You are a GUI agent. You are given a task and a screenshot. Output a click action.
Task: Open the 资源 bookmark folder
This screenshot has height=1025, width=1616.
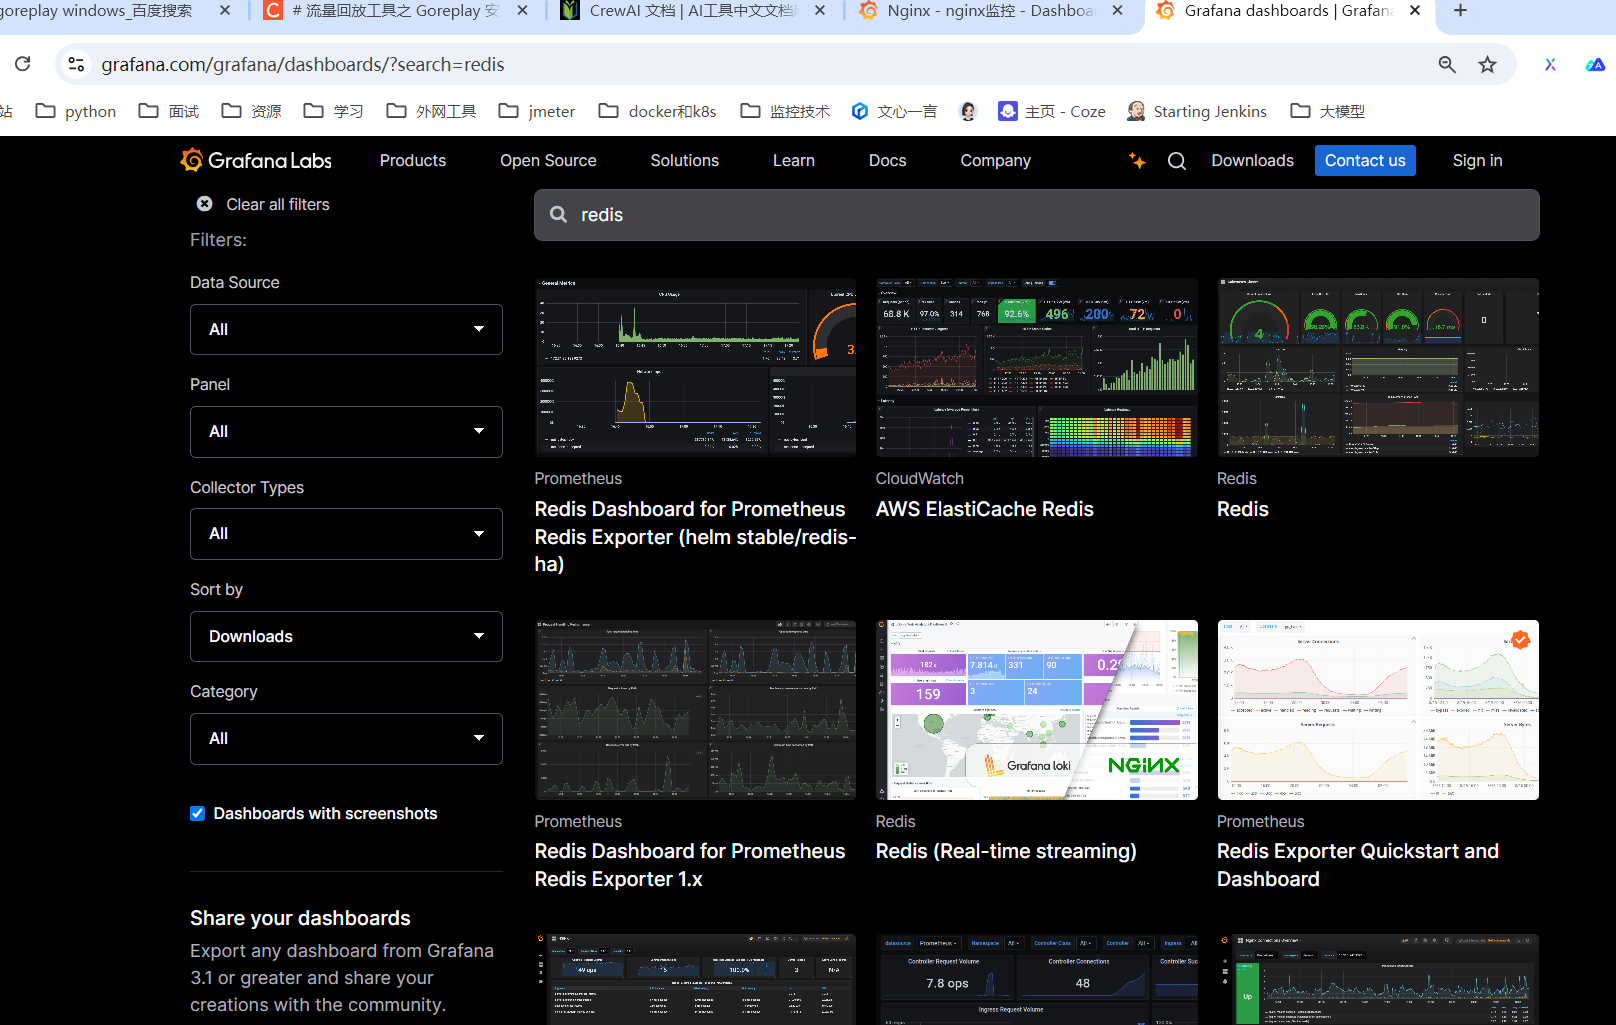tap(251, 111)
